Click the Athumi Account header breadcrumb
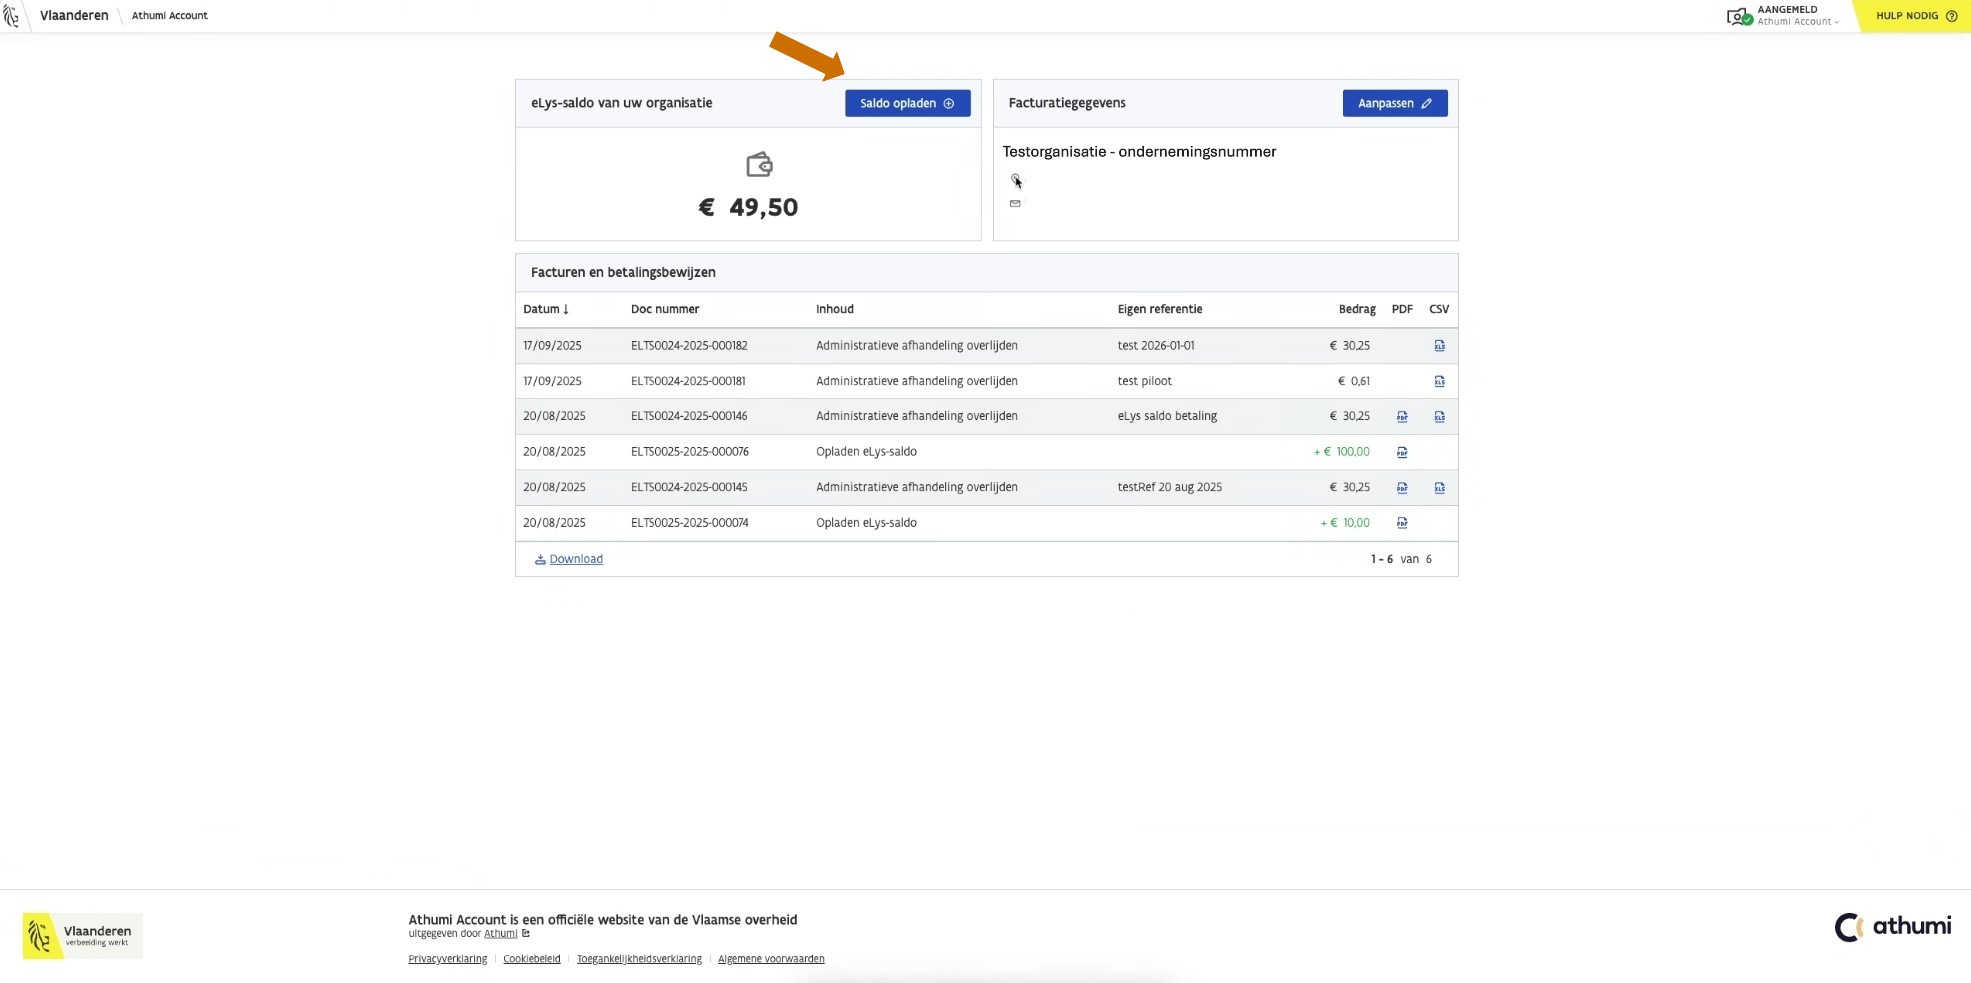The width and height of the screenshot is (1971, 983). (169, 16)
